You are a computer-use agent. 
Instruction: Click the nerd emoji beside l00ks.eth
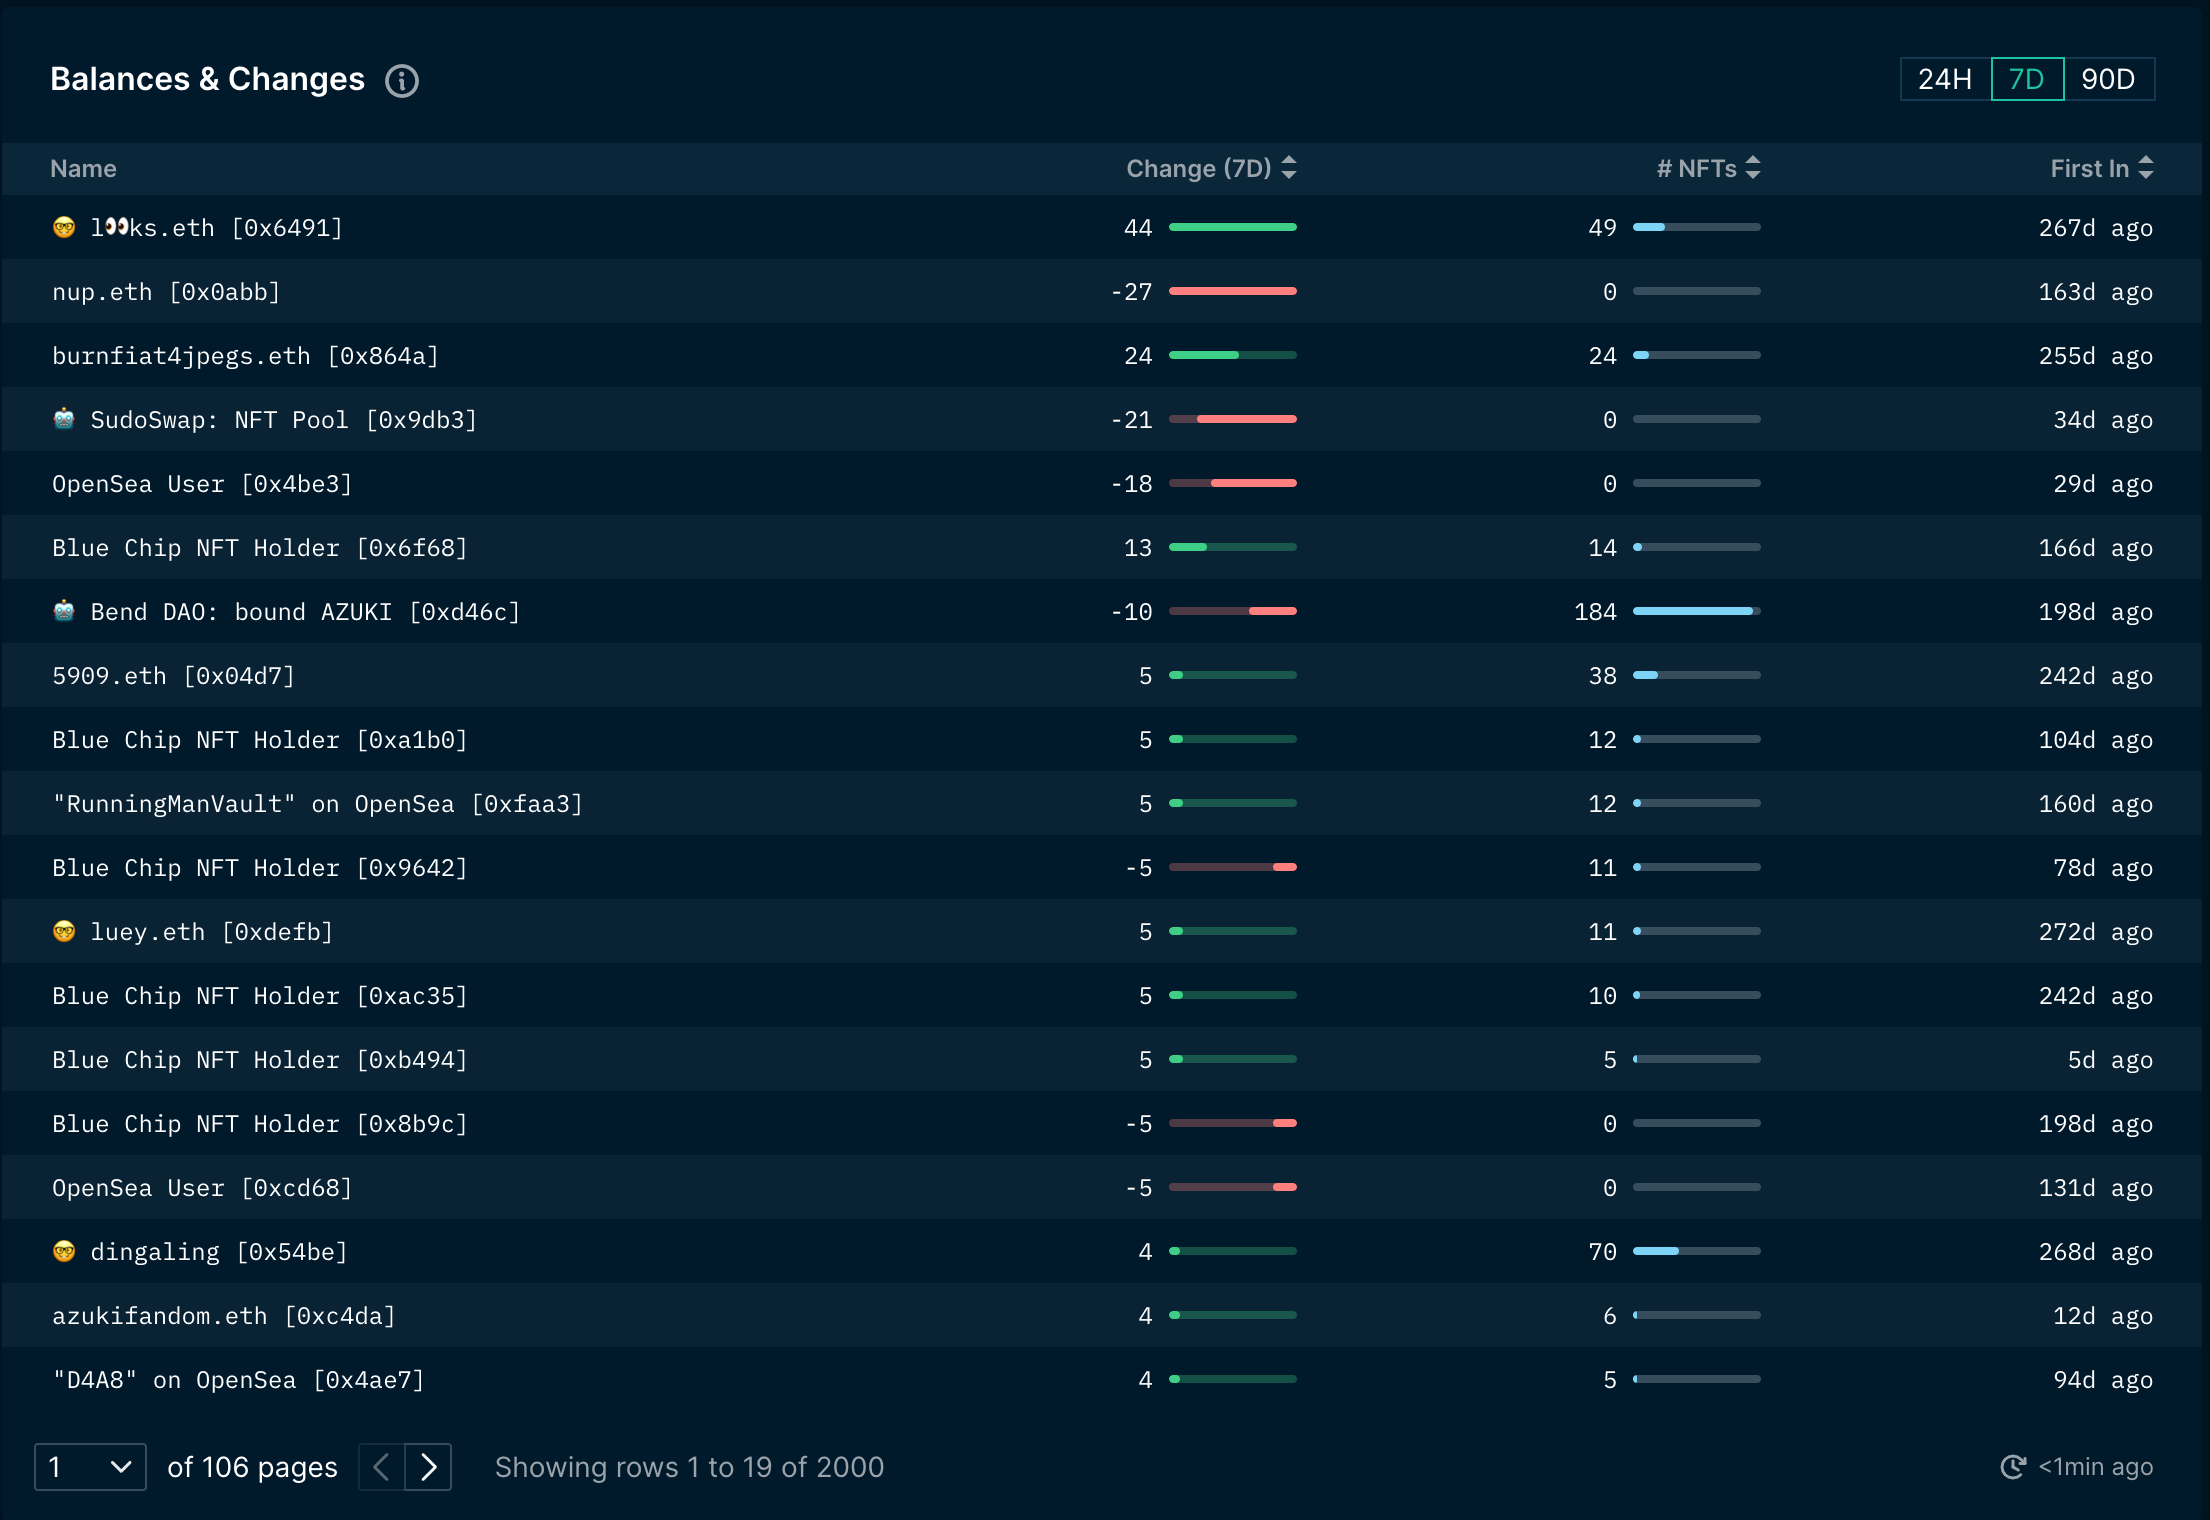[64, 227]
